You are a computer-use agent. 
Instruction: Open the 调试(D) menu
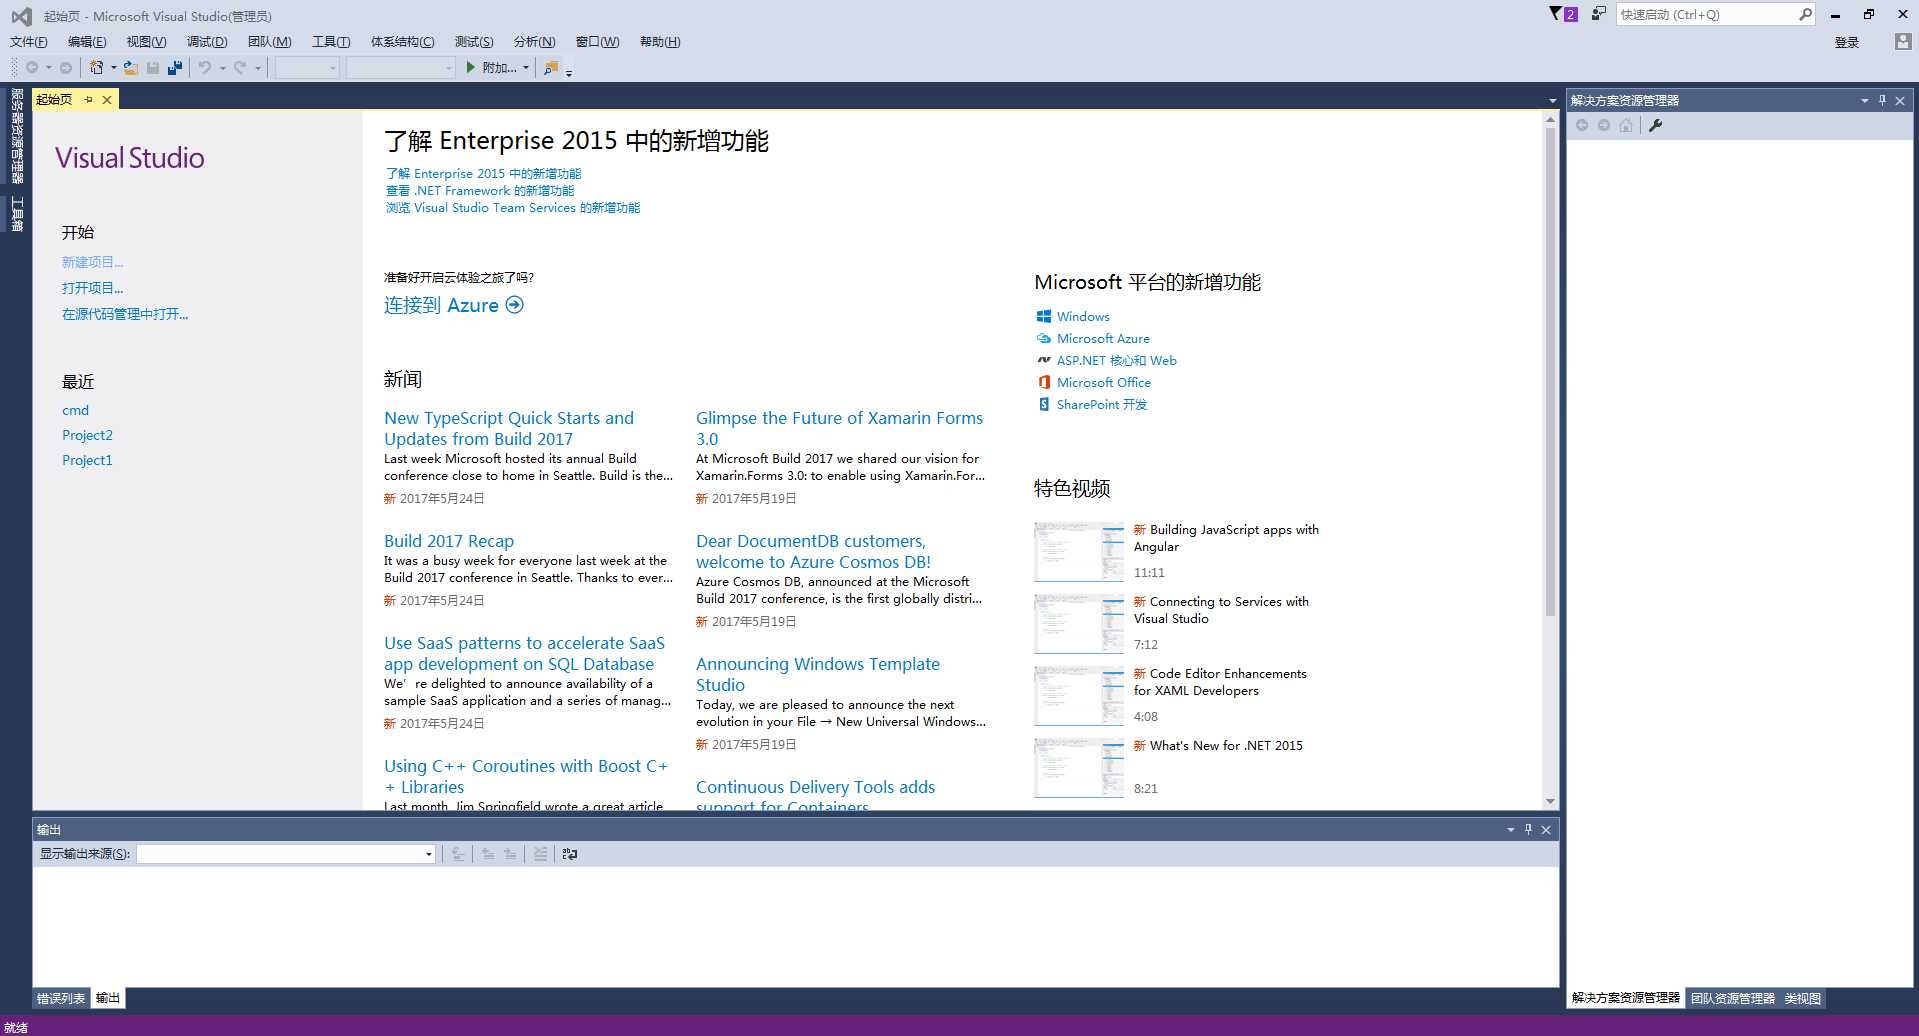tap(207, 41)
